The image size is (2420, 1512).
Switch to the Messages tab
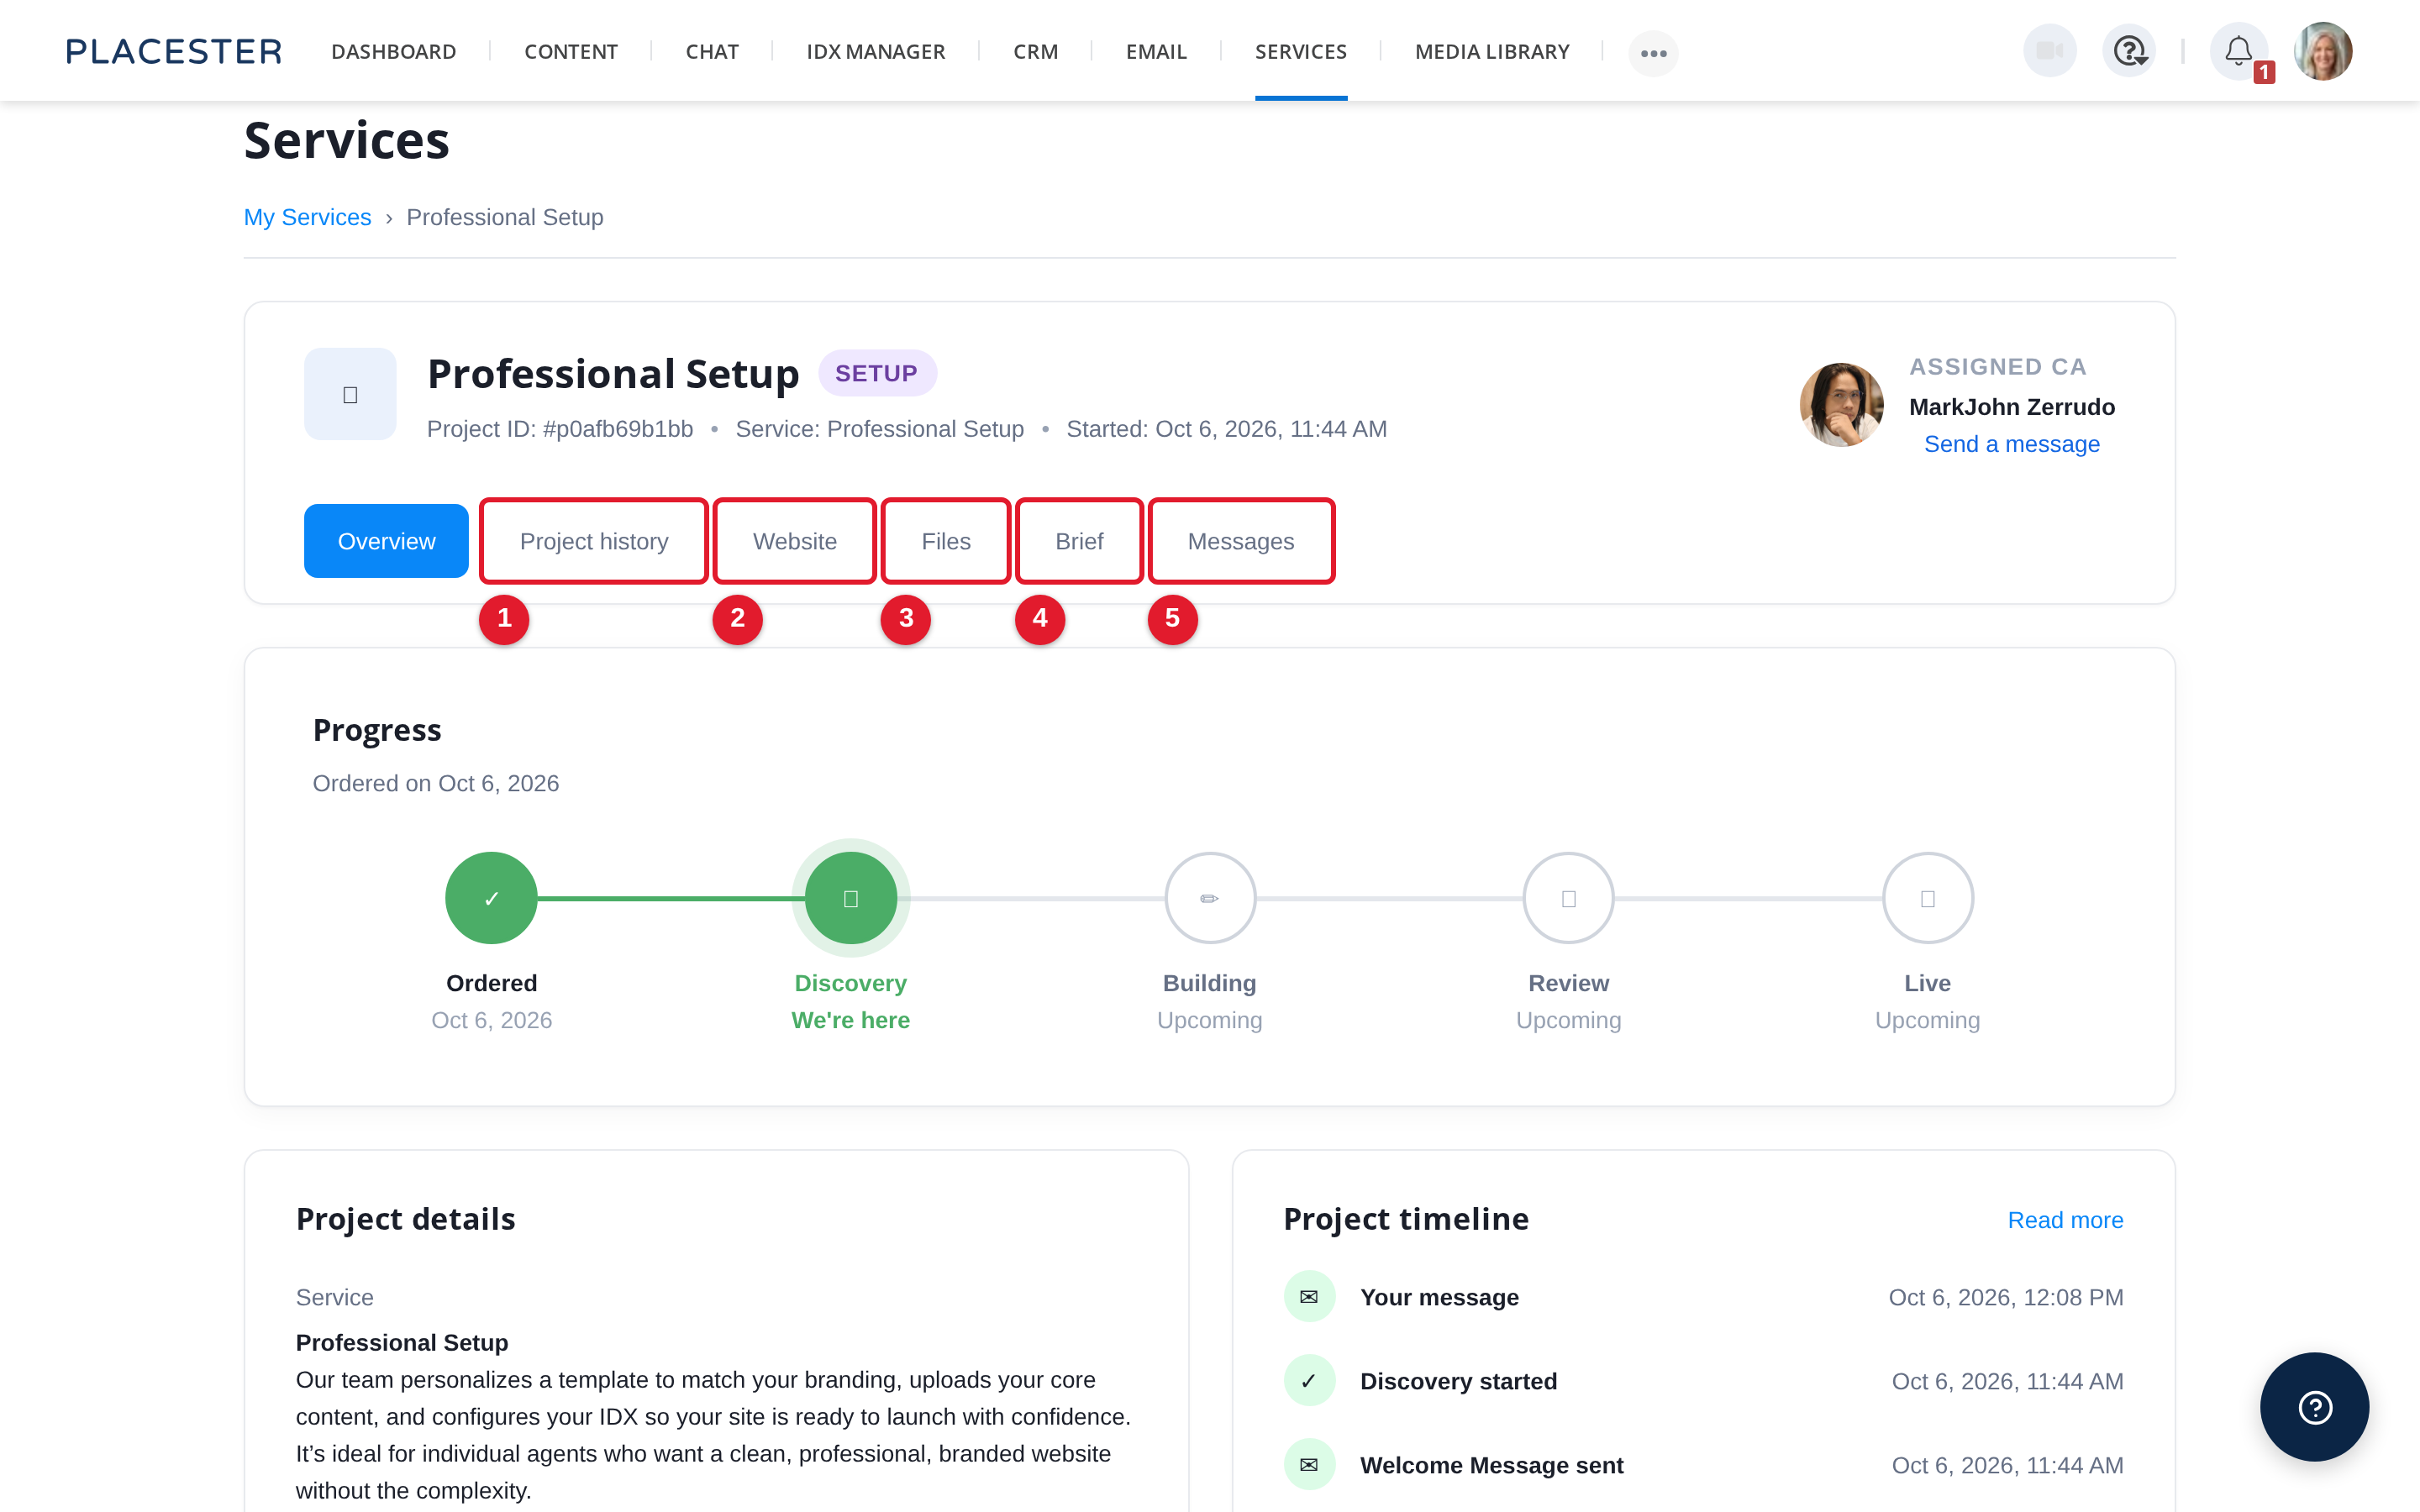point(1241,541)
